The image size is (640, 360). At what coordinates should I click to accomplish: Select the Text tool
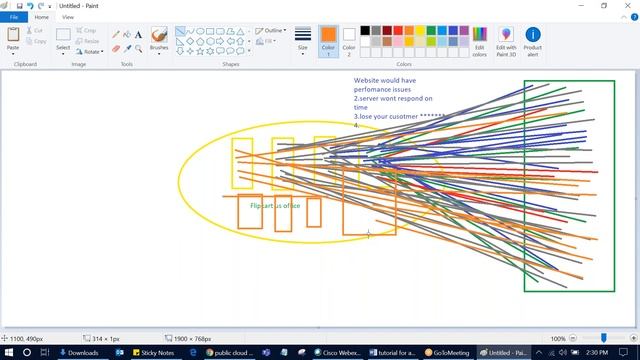coord(138,35)
